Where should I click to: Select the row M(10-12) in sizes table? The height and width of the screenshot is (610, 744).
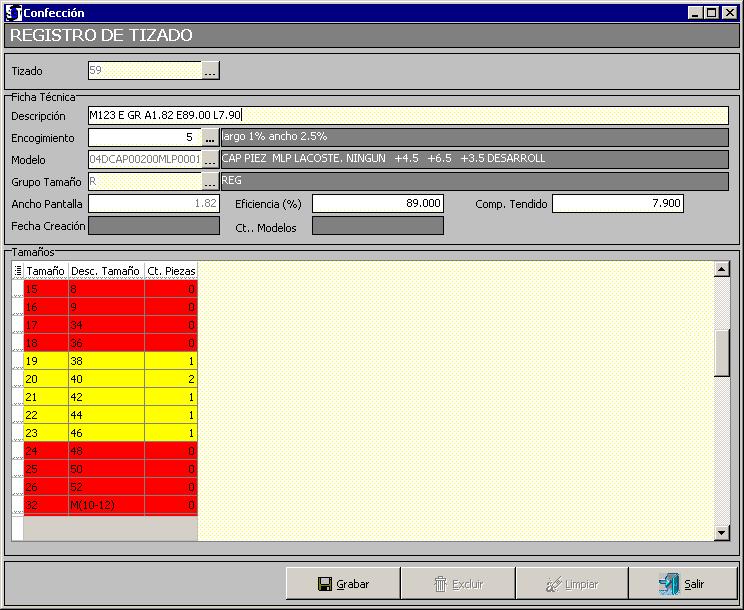coord(106,505)
